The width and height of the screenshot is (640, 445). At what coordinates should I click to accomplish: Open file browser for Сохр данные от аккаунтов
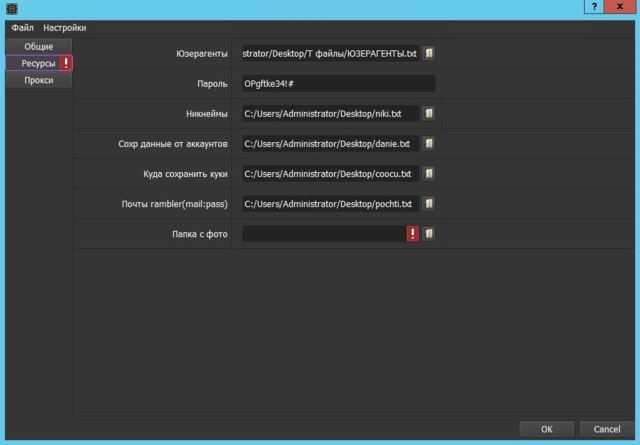[428, 144]
